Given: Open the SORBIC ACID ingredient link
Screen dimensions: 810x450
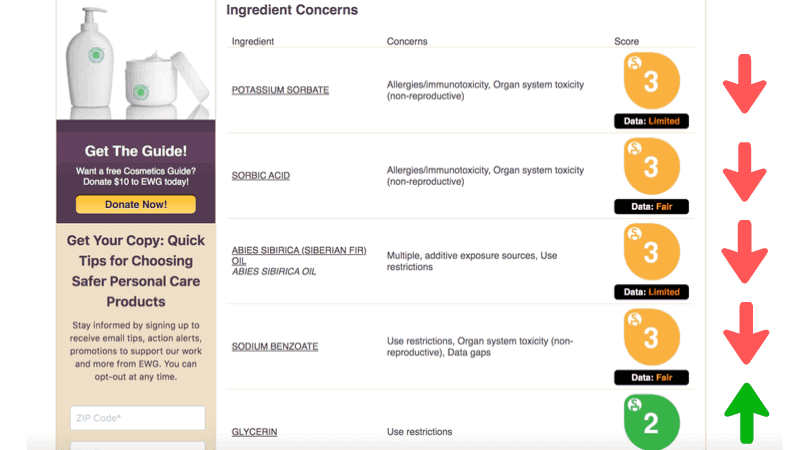Looking at the screenshot, I should pos(260,176).
